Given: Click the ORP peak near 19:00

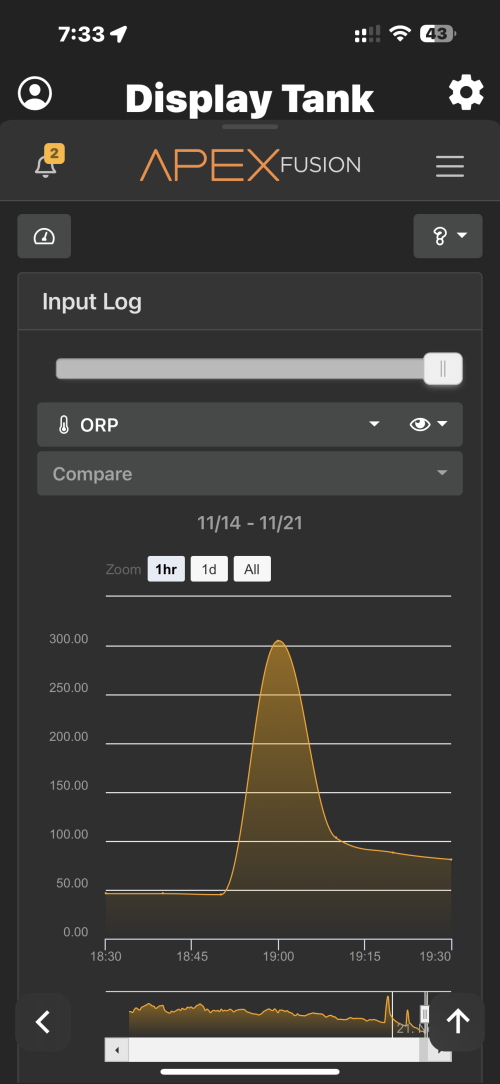Looking at the screenshot, I should click(278, 642).
